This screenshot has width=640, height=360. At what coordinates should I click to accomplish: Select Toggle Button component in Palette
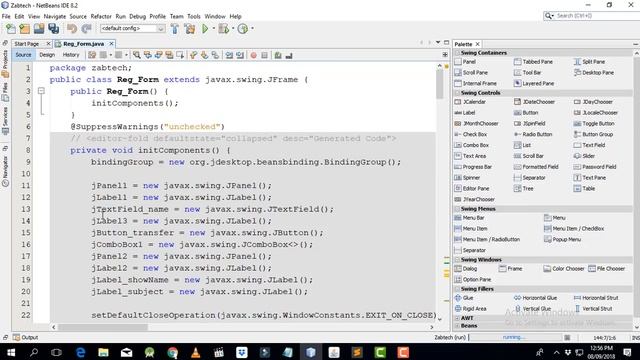click(x=594, y=123)
